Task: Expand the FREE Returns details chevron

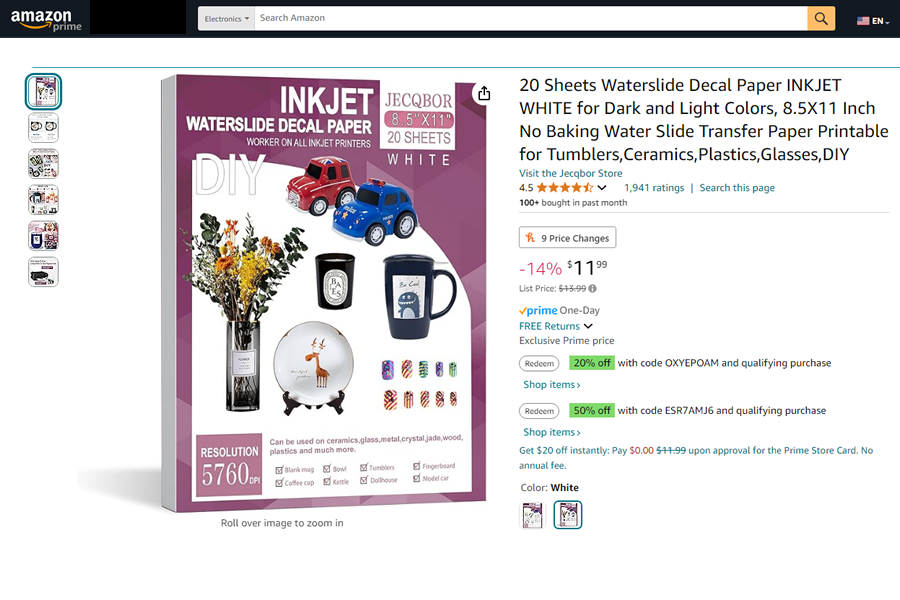Action: [x=588, y=326]
